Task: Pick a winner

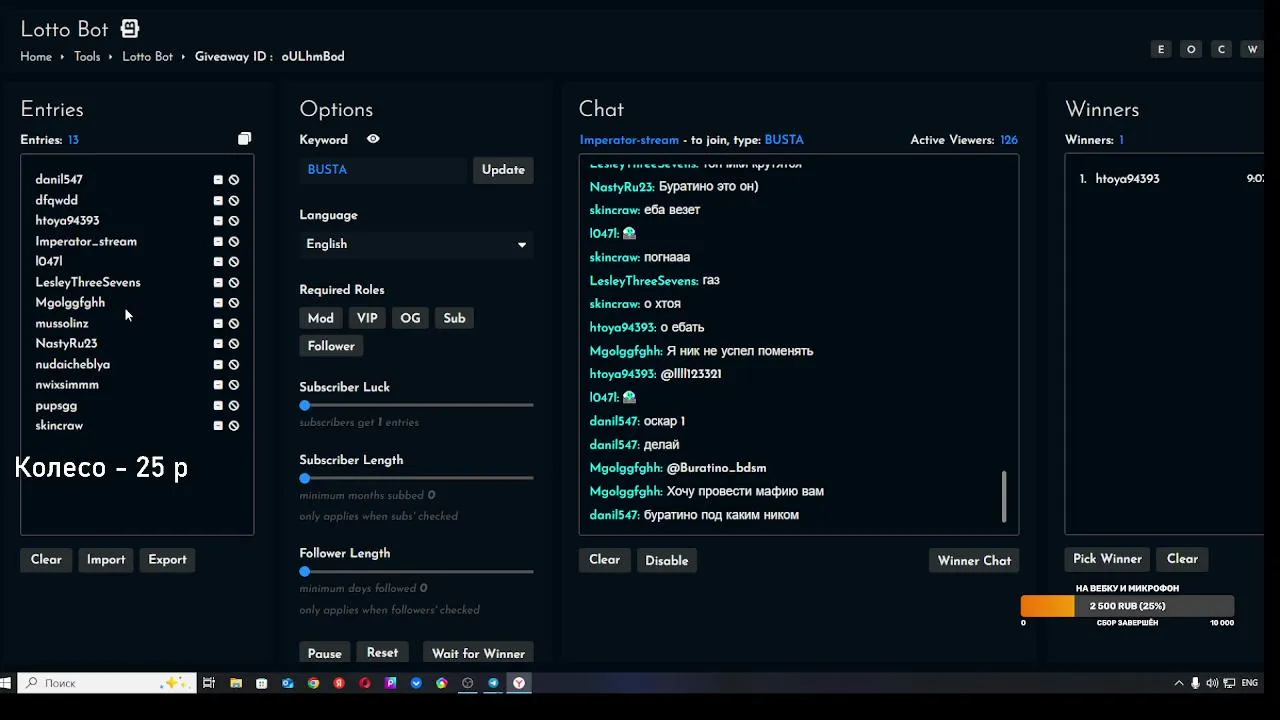Action: tap(1107, 559)
